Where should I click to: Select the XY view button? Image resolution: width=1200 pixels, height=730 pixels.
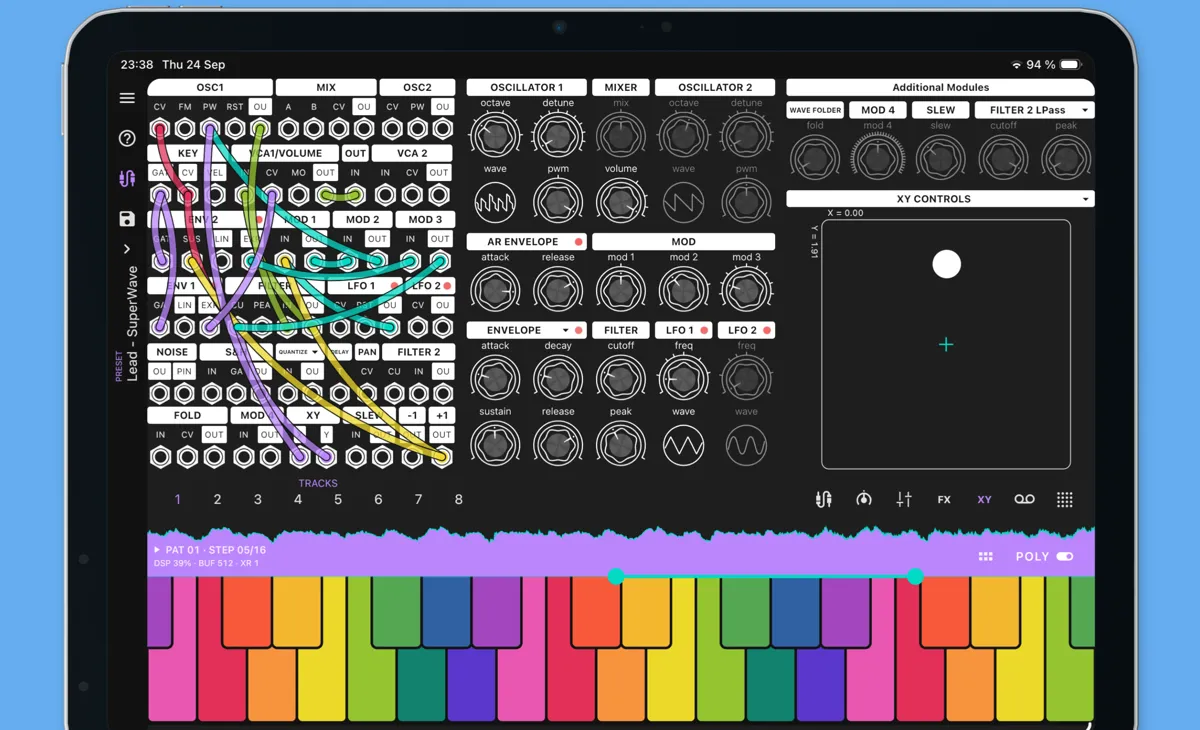point(984,499)
